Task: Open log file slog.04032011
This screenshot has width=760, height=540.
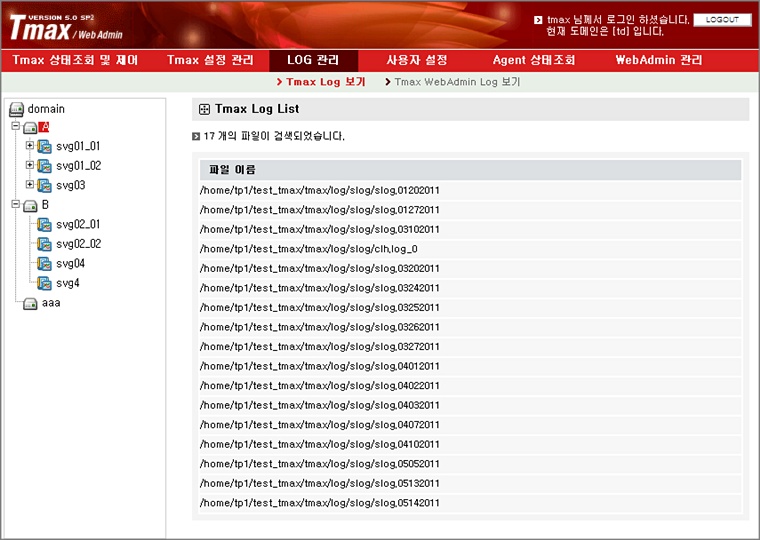Action: pyautogui.click(x=320, y=405)
